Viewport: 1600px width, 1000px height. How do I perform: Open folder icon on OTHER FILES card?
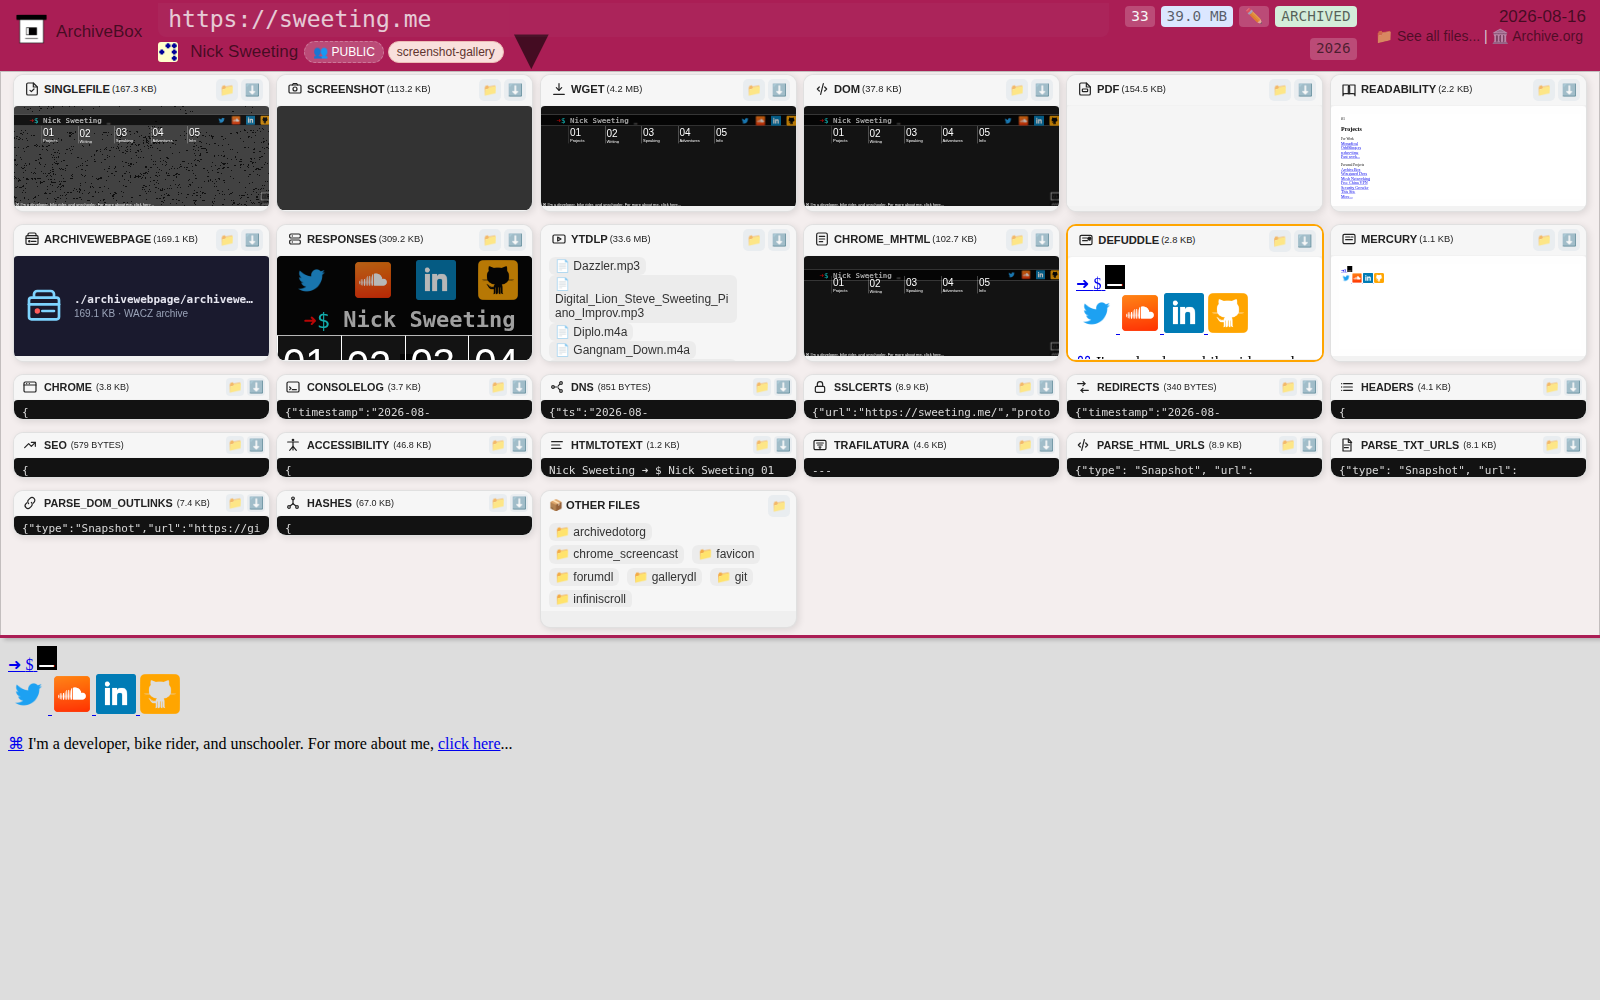pos(779,506)
